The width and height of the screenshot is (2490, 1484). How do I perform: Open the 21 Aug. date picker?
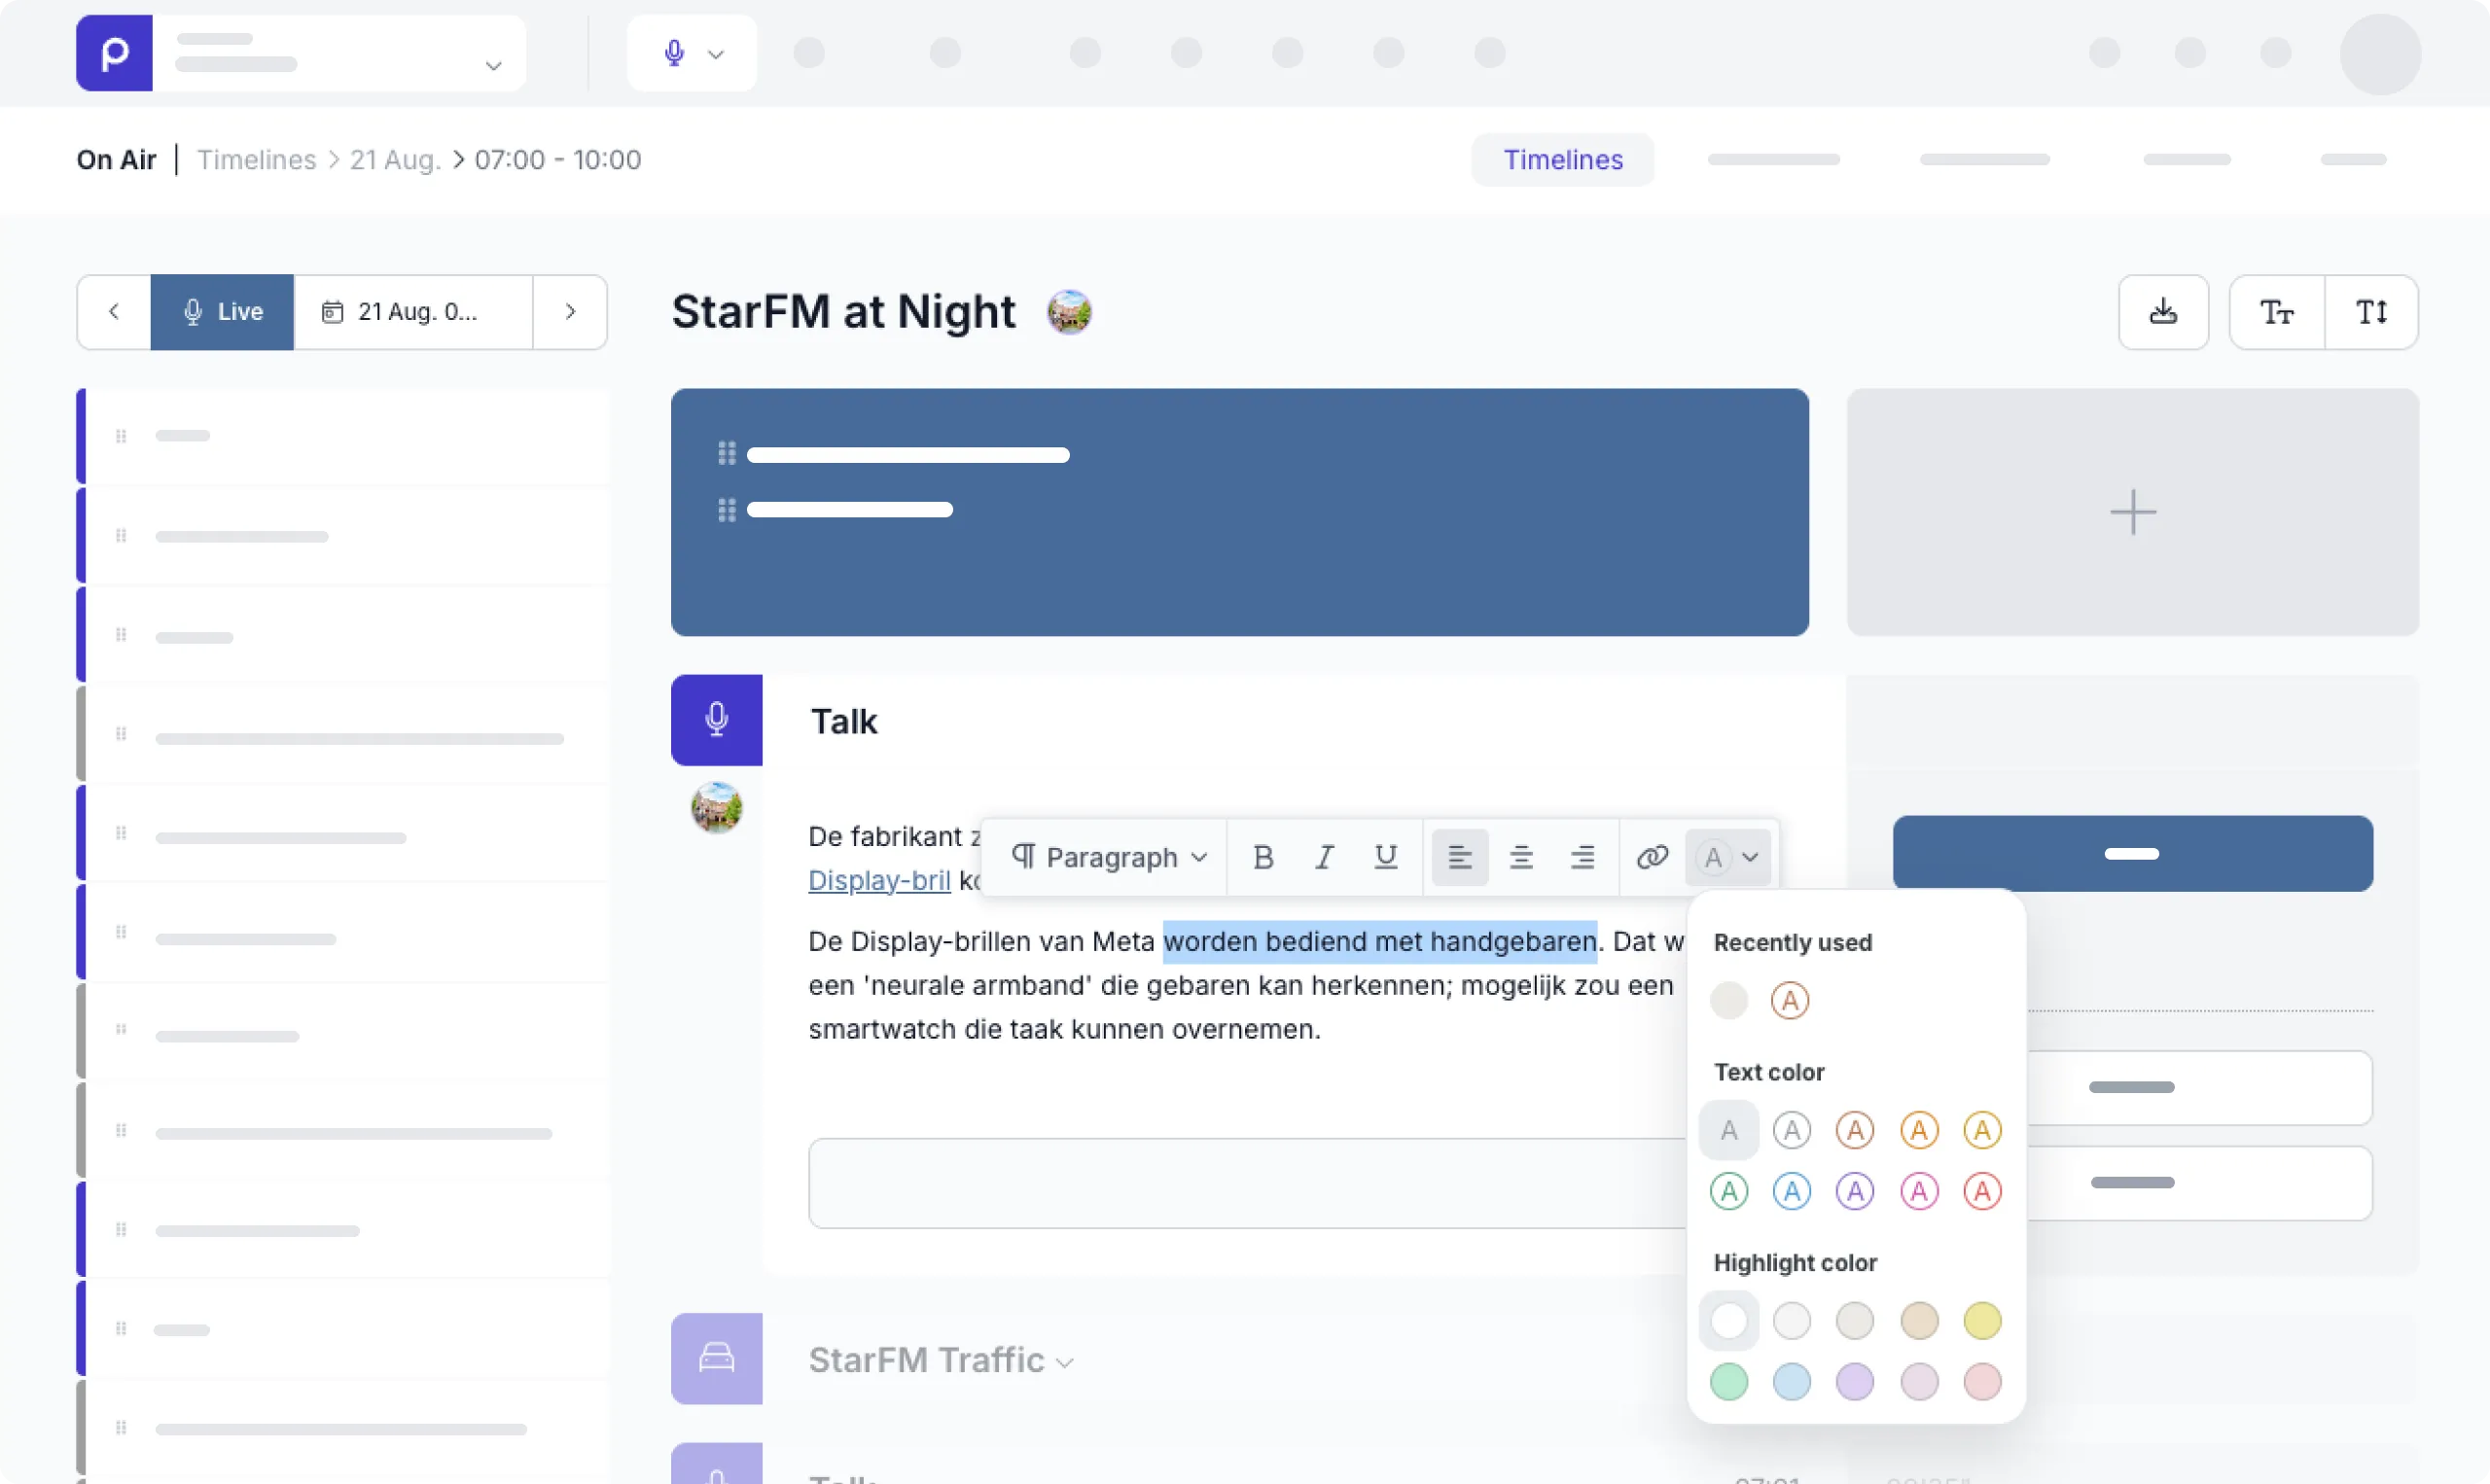tap(413, 312)
